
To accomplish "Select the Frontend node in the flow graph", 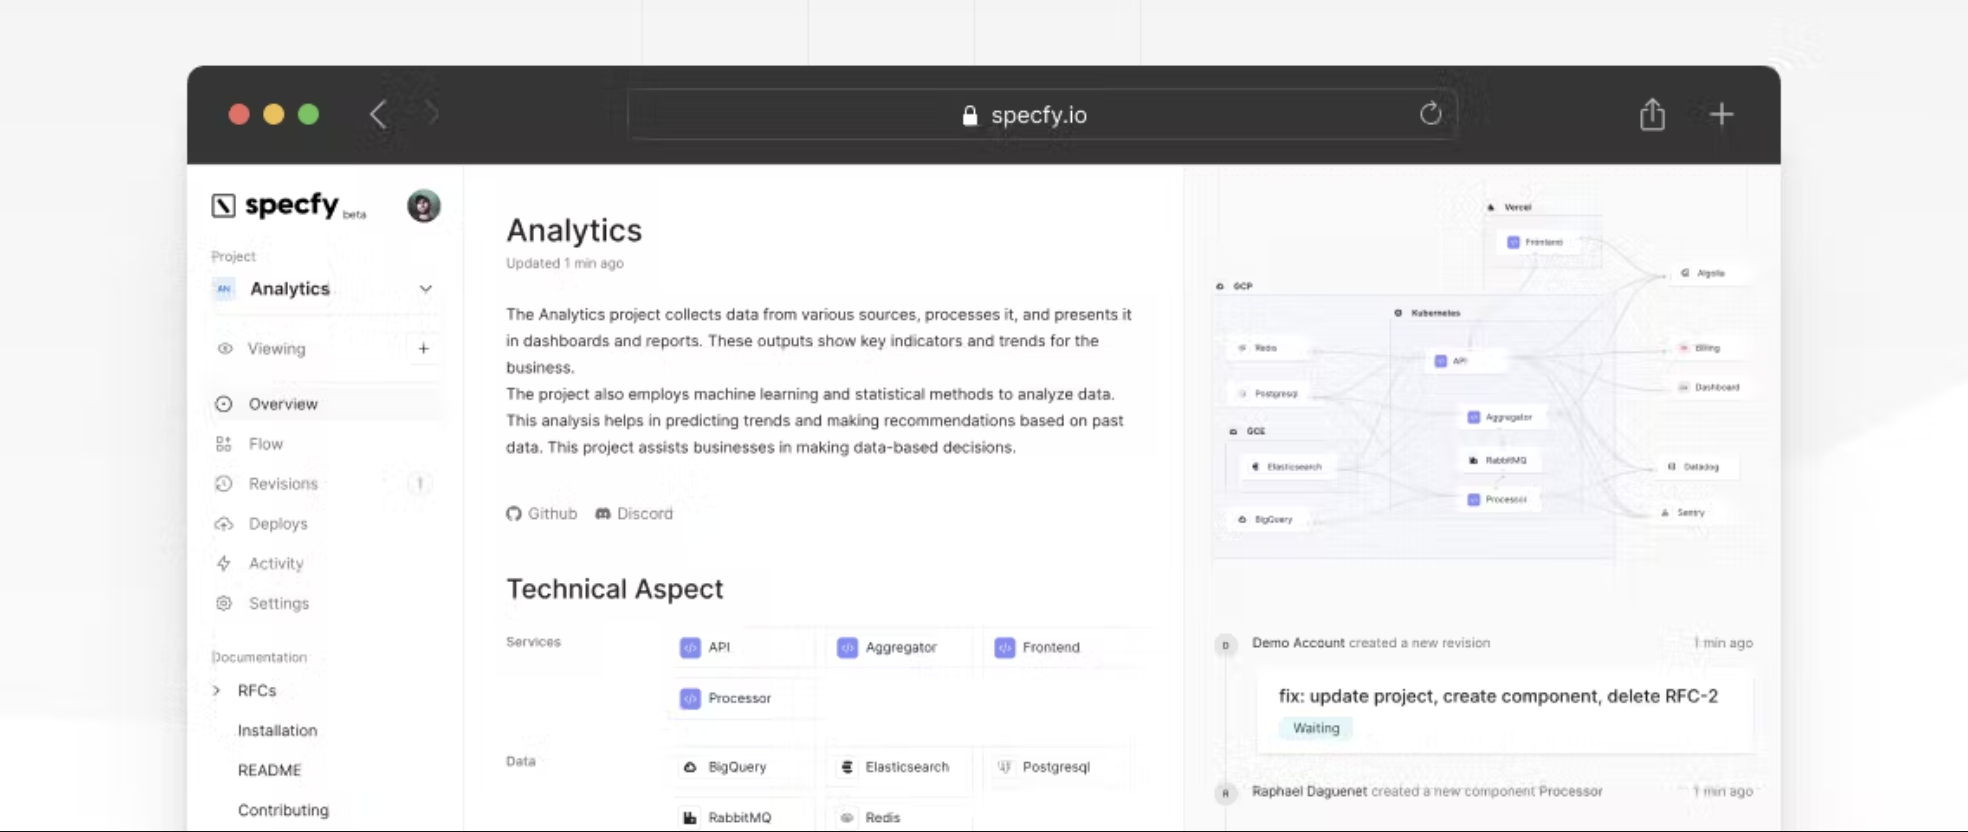I will coord(1537,242).
